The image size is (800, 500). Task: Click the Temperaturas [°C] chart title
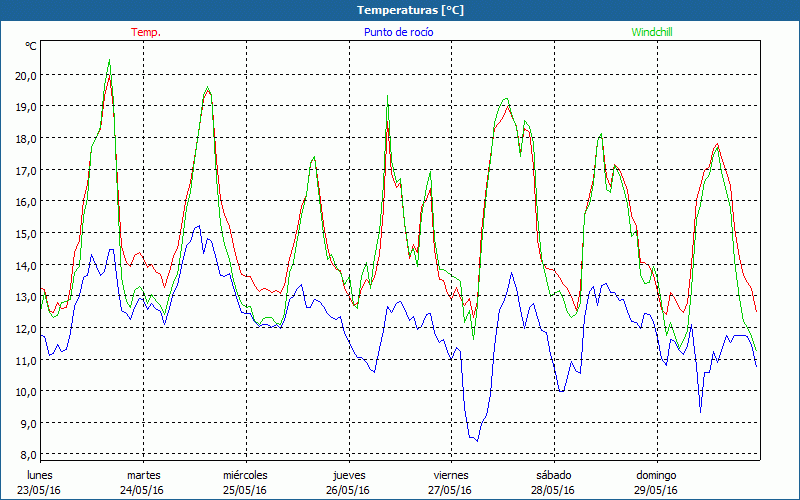tap(411, 10)
